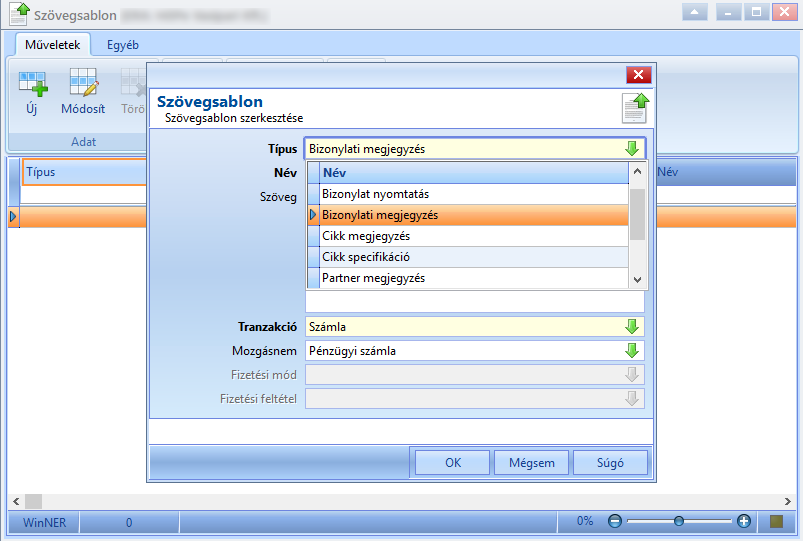Click the Új (new record) icon
The image size is (803, 541).
click(32, 84)
